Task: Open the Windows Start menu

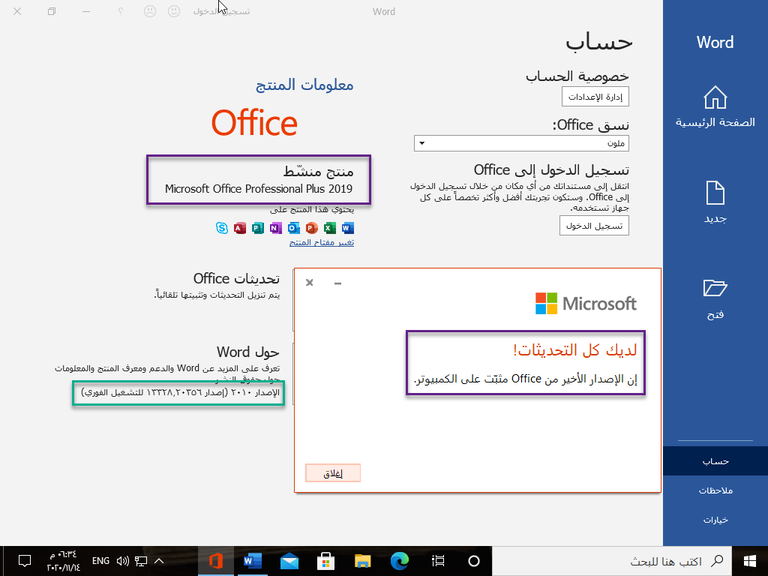Action: point(750,561)
